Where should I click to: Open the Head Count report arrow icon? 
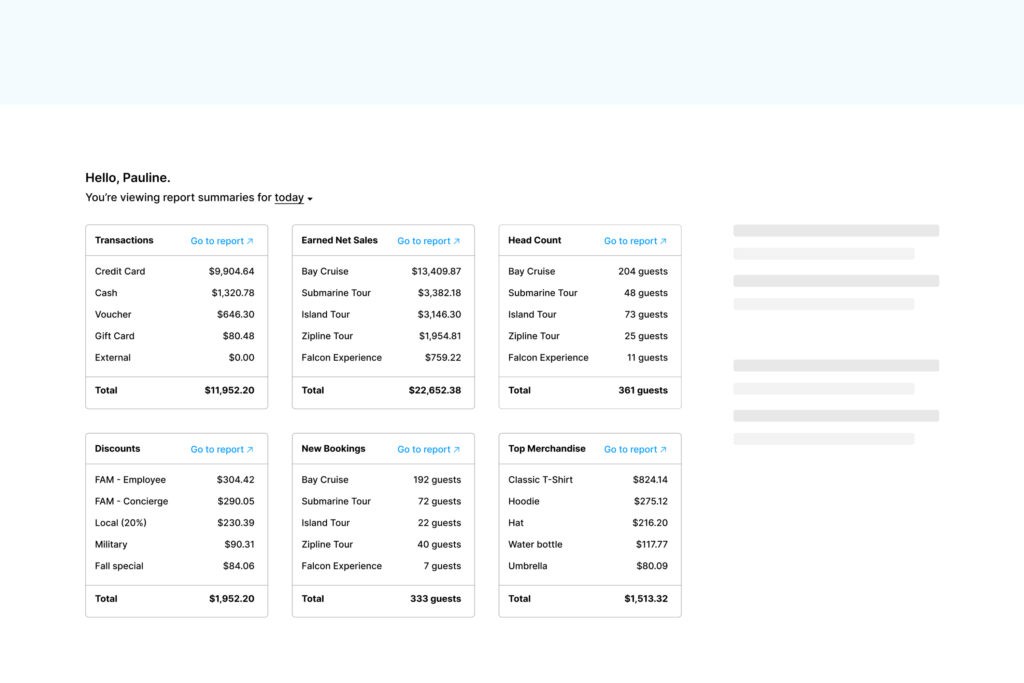tap(665, 240)
